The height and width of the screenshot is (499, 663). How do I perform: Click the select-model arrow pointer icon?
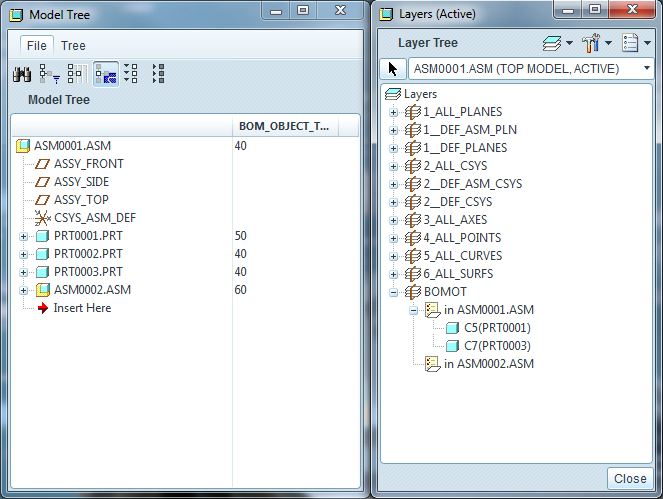coord(393,69)
